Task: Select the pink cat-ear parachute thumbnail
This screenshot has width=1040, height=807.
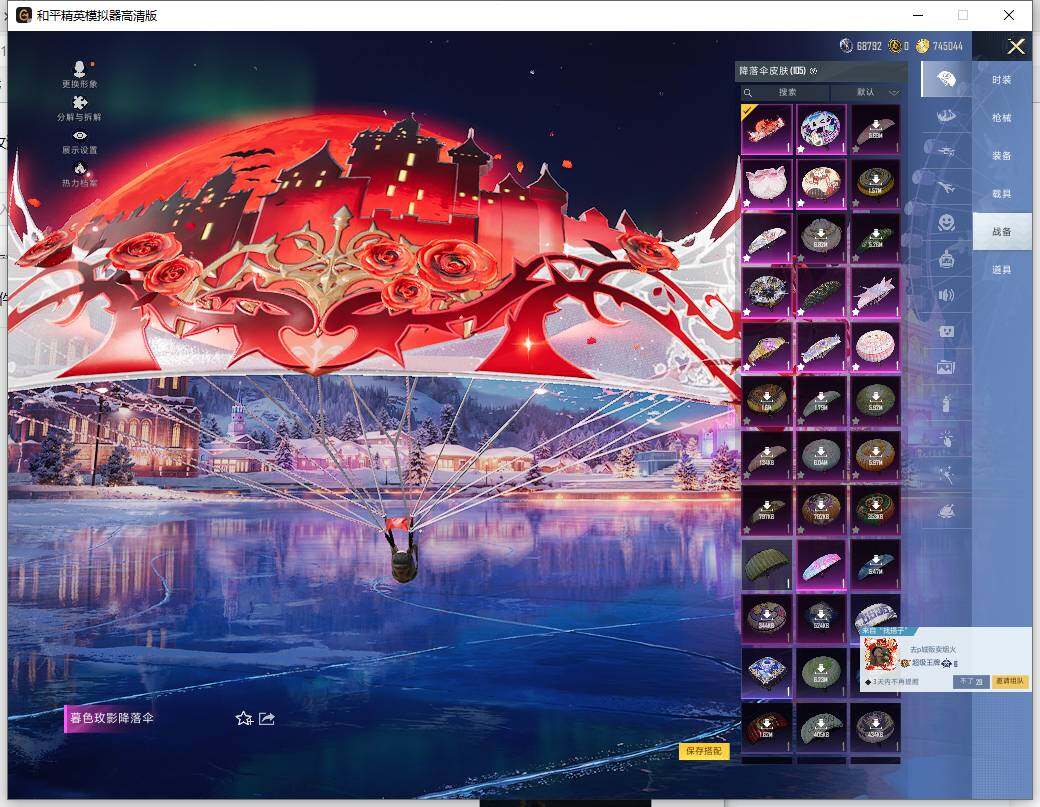Action: click(767, 183)
